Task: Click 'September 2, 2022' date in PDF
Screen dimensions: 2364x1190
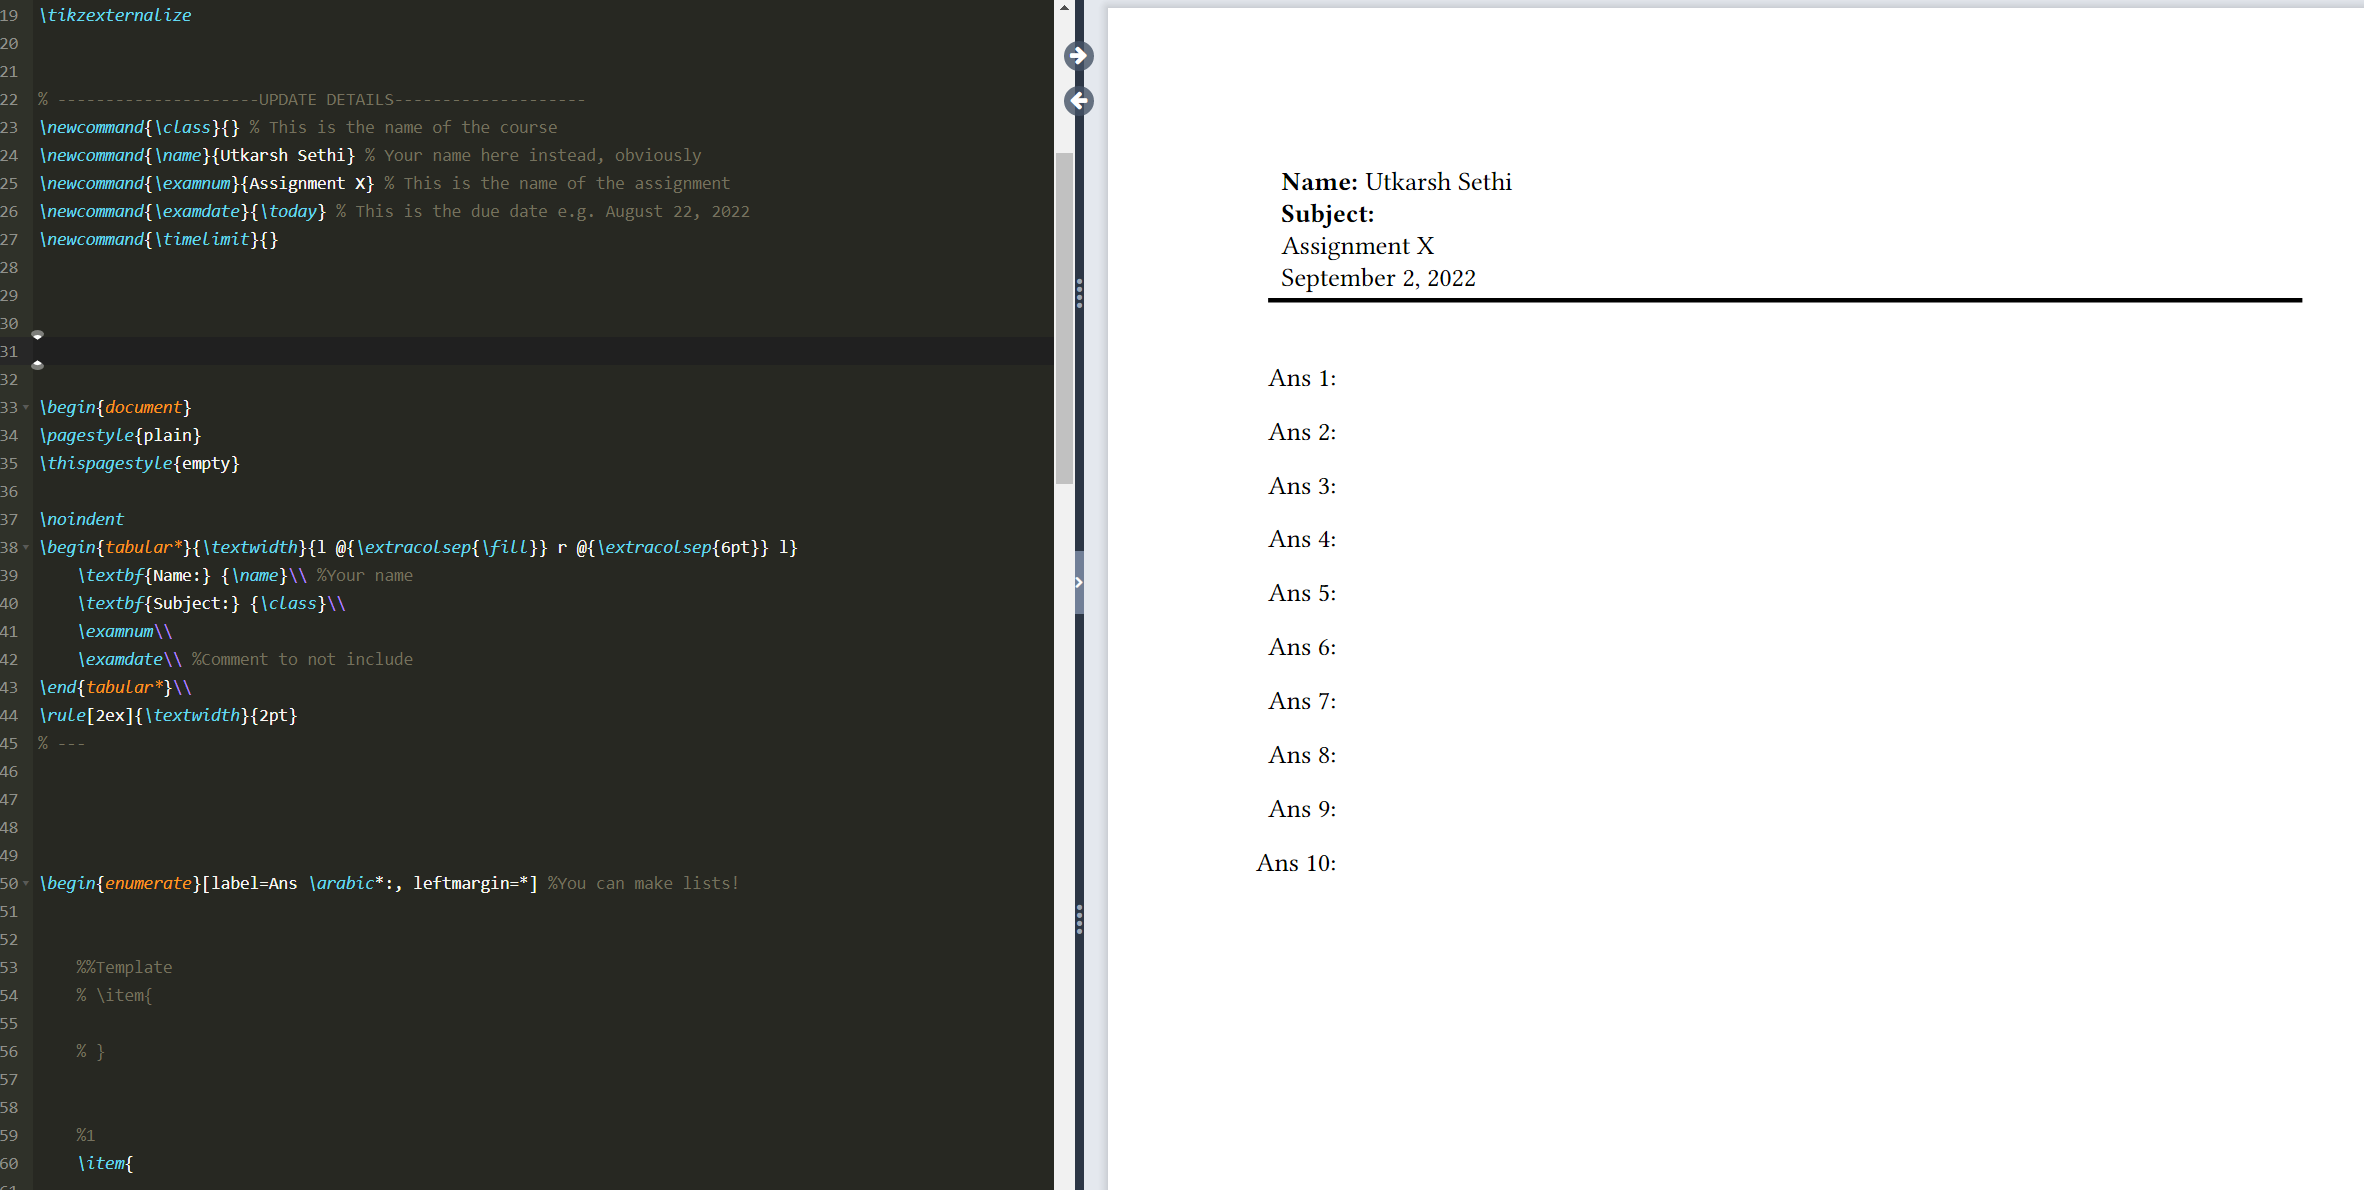Action: pos(1377,278)
